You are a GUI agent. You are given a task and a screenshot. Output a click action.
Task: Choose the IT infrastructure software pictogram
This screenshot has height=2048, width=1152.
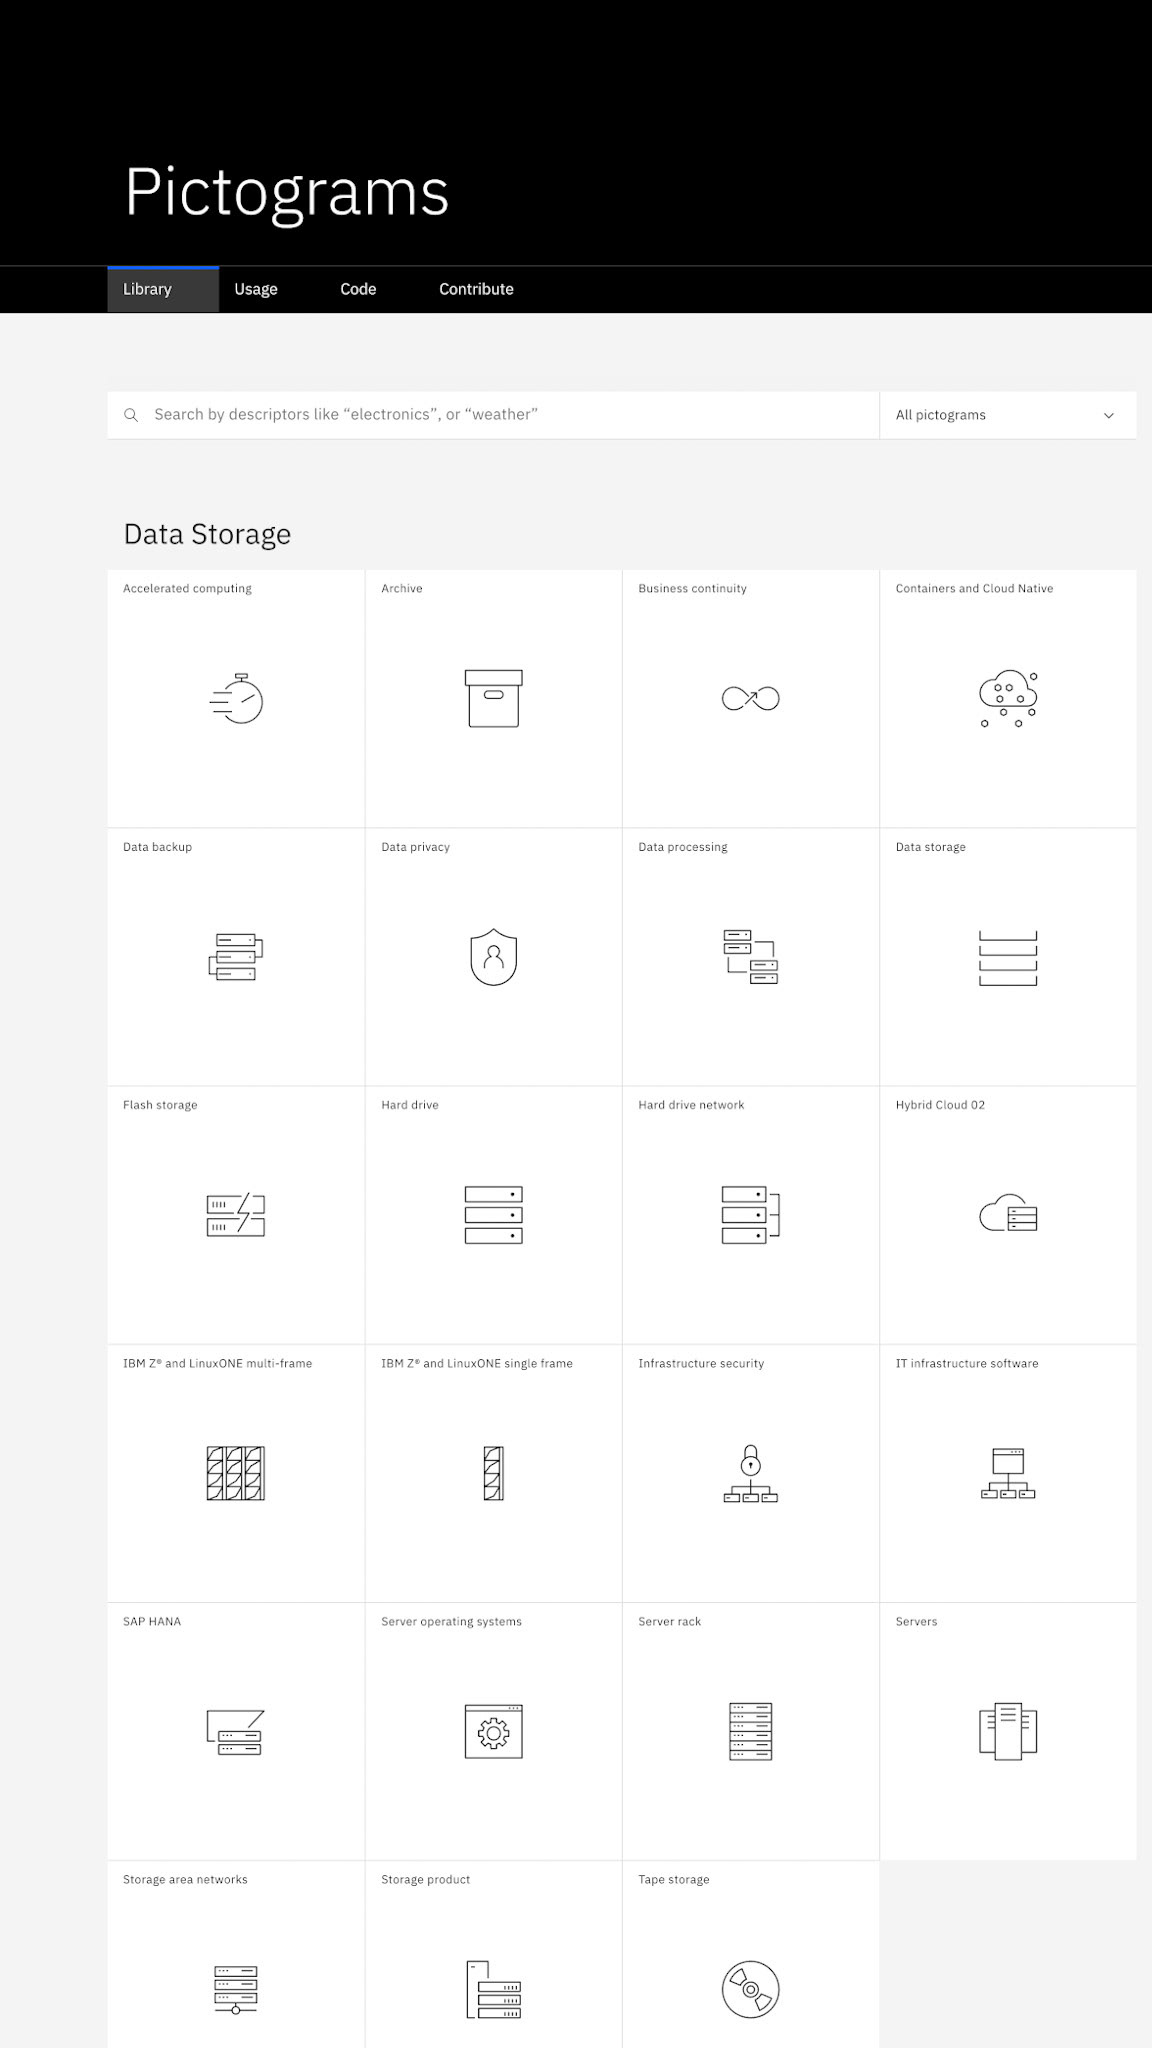1008,1473
